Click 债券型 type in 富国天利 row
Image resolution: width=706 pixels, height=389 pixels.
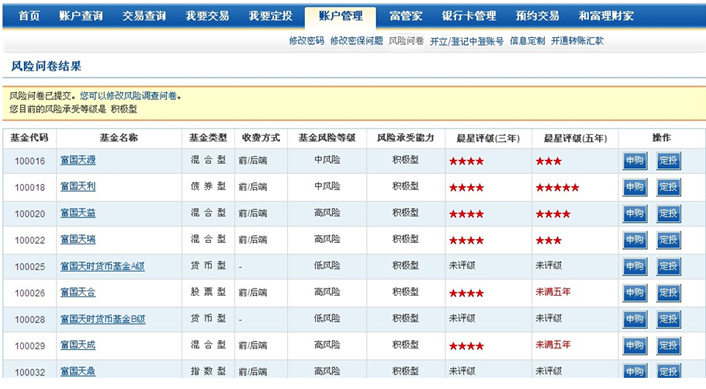pyautogui.click(x=208, y=186)
